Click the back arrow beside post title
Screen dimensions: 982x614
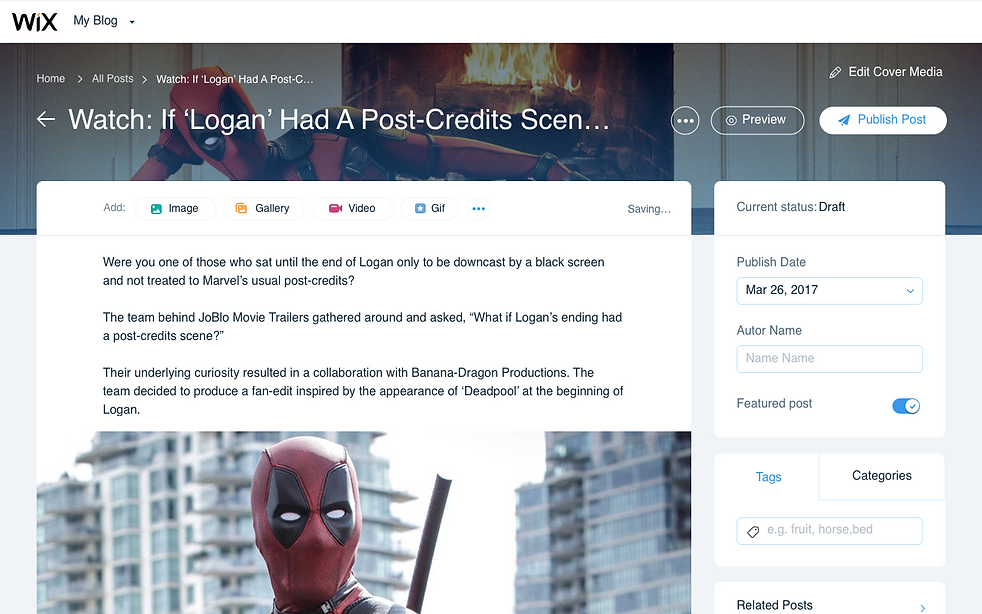[46, 119]
